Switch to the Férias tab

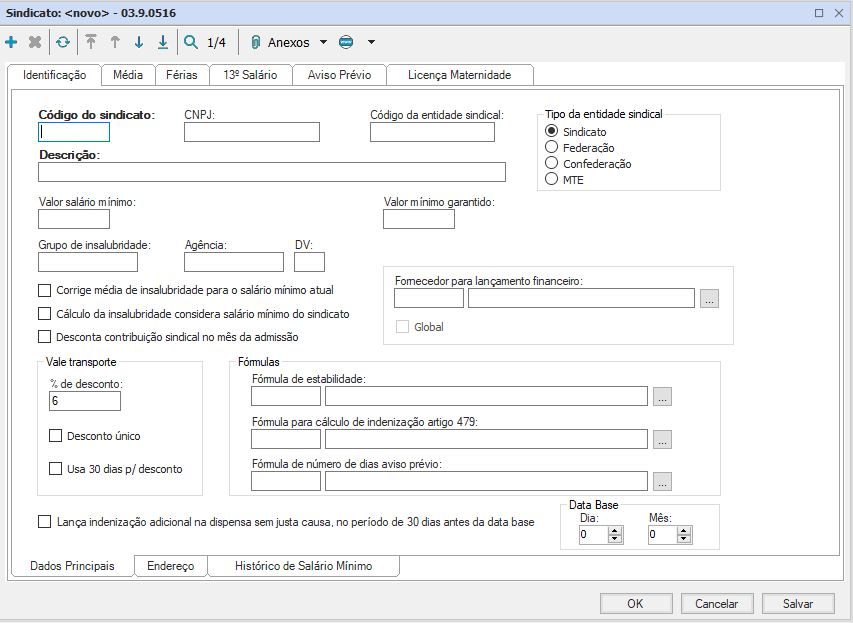tap(182, 75)
